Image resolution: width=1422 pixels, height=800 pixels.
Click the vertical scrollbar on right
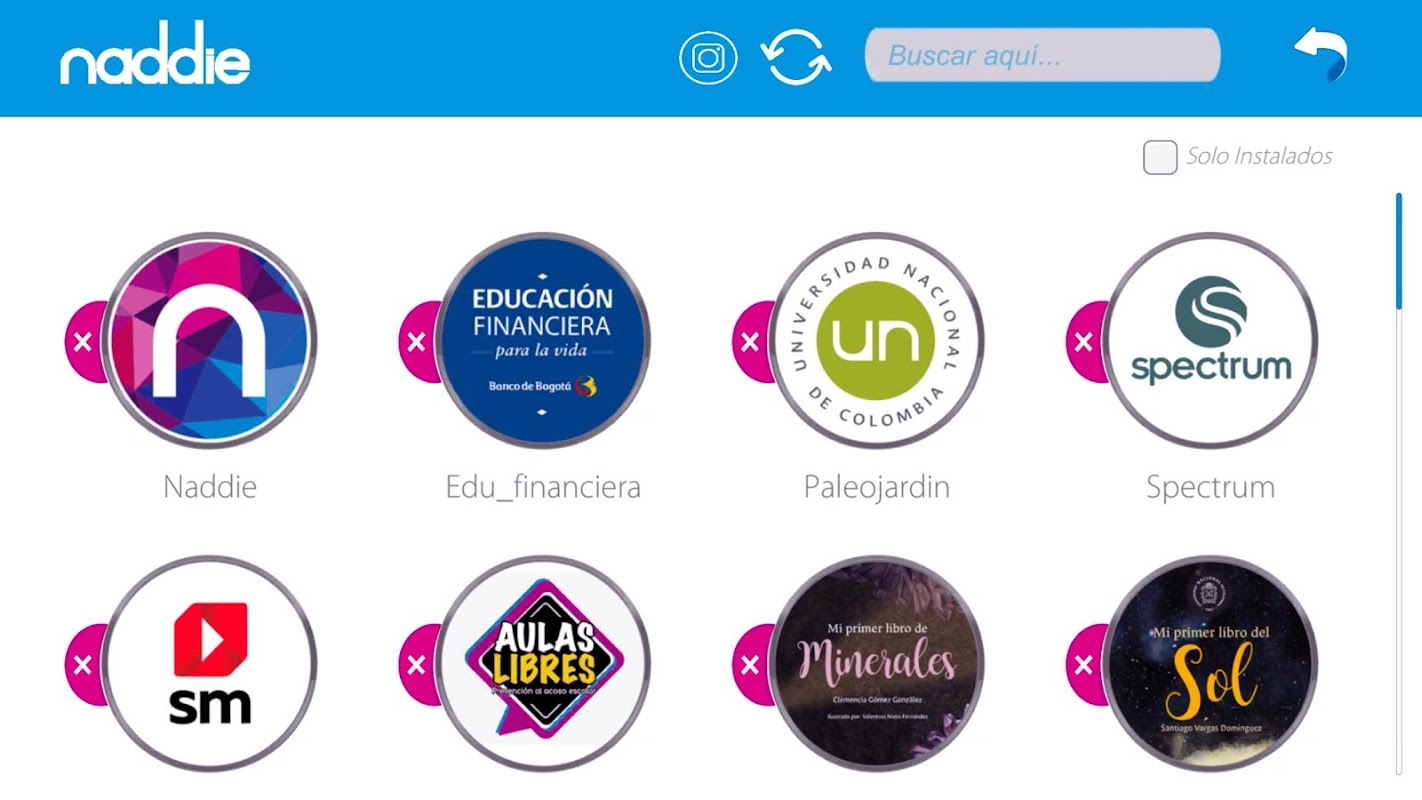click(1399, 483)
